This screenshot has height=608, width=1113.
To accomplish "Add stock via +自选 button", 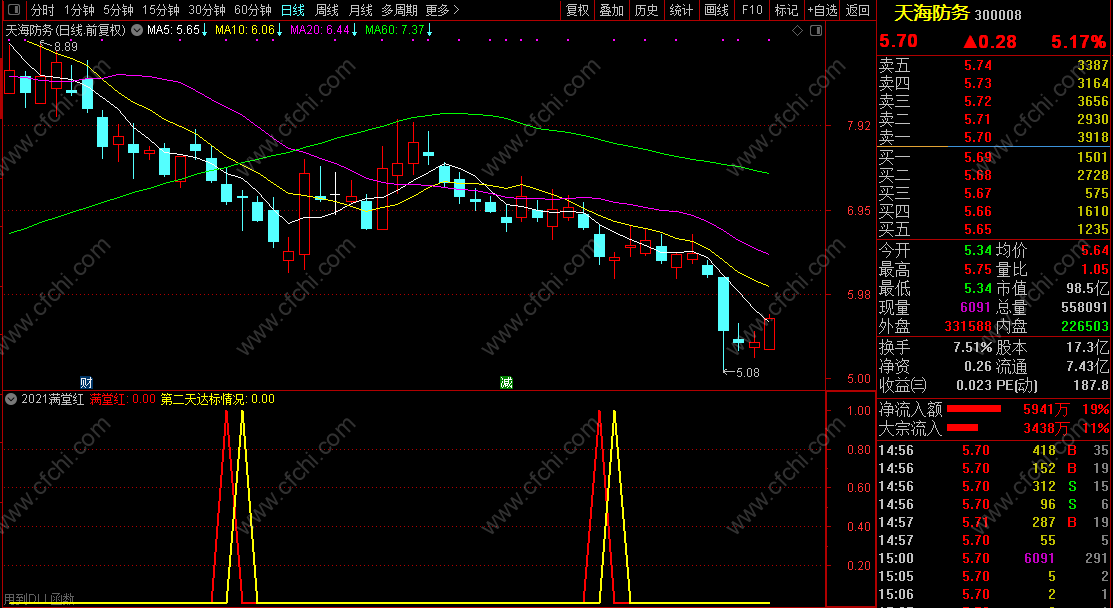I will click(822, 10).
